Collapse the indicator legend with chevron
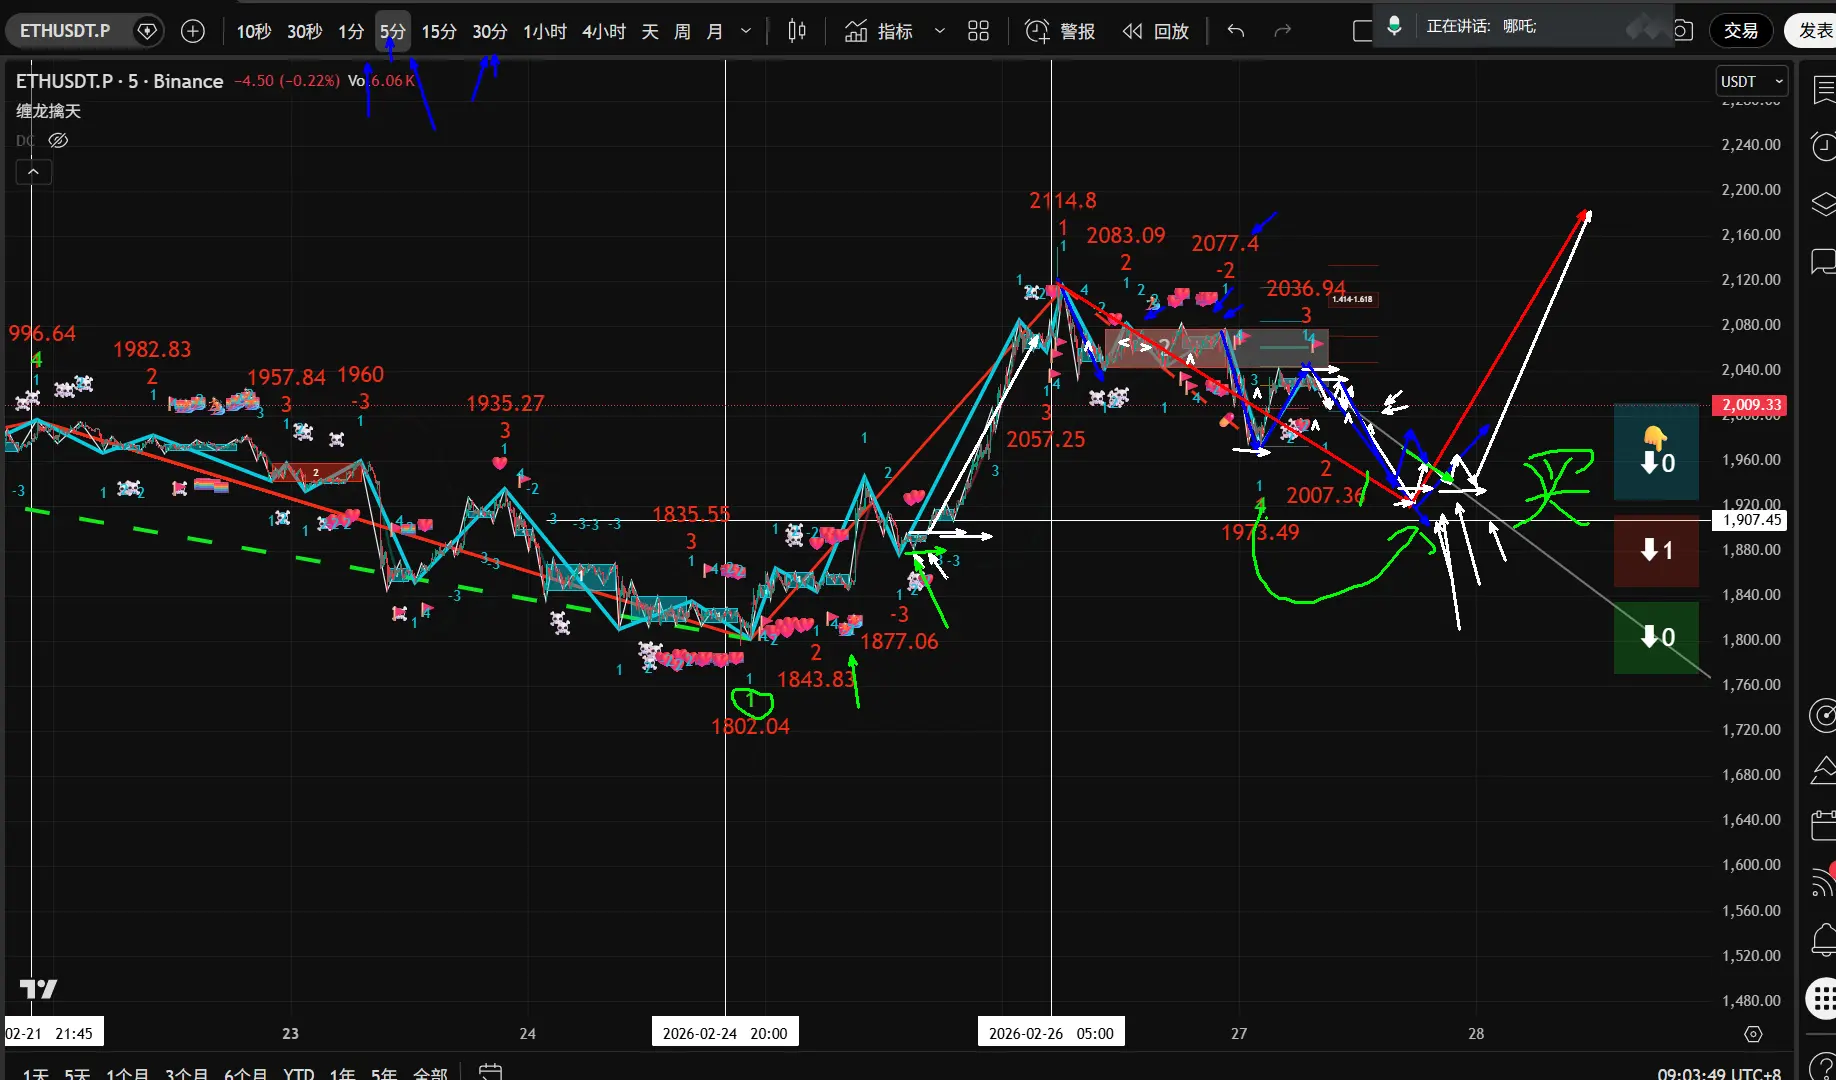The width and height of the screenshot is (1836, 1080). [x=33, y=172]
